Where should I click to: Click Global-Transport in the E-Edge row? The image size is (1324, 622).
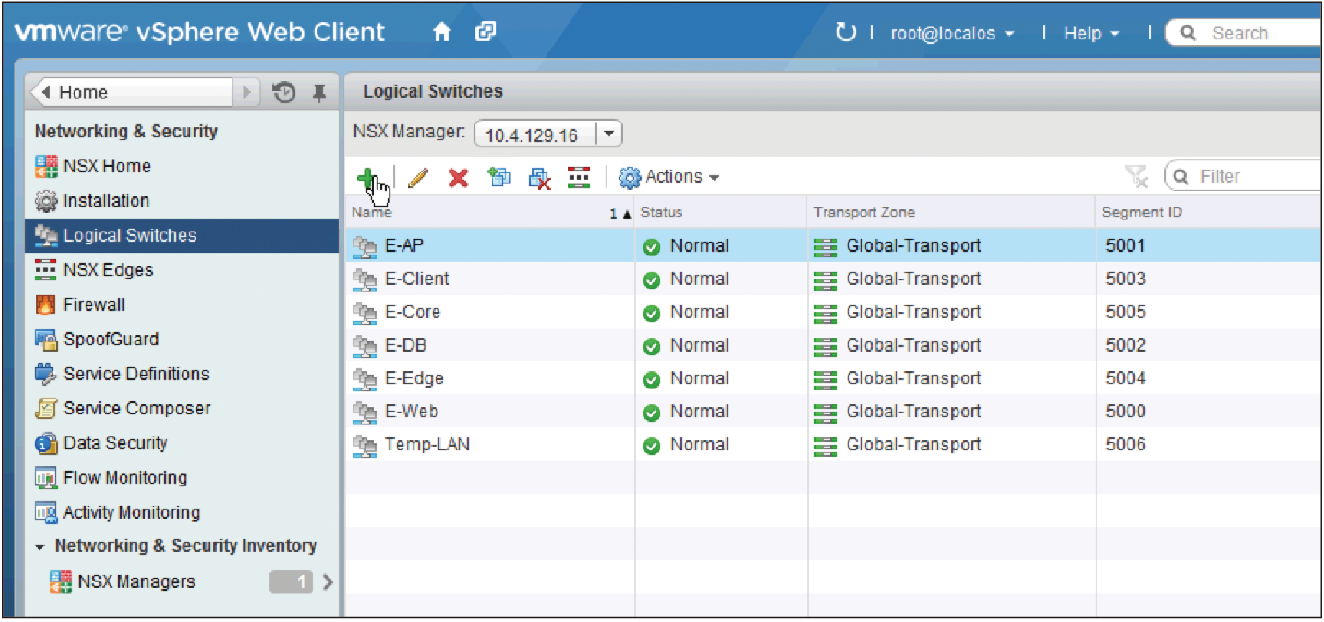pyautogui.click(x=914, y=378)
